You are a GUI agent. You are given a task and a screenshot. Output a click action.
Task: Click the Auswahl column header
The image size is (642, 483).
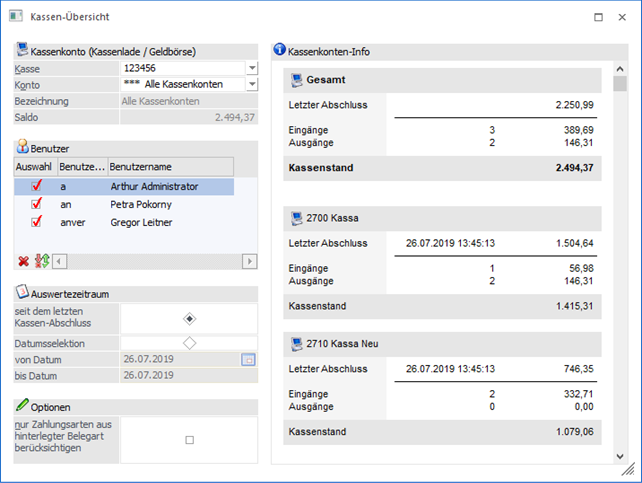pyautogui.click(x=35, y=166)
